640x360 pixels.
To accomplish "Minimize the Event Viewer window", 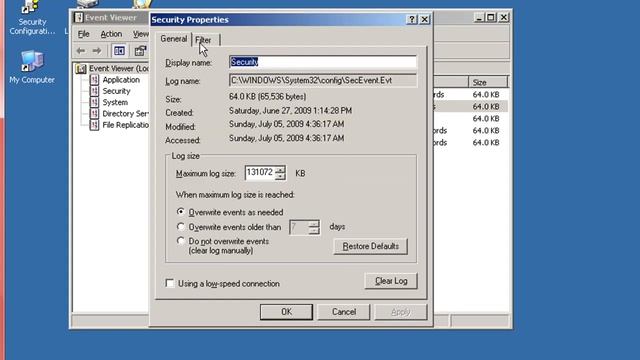I will pyautogui.click(x=479, y=18).
